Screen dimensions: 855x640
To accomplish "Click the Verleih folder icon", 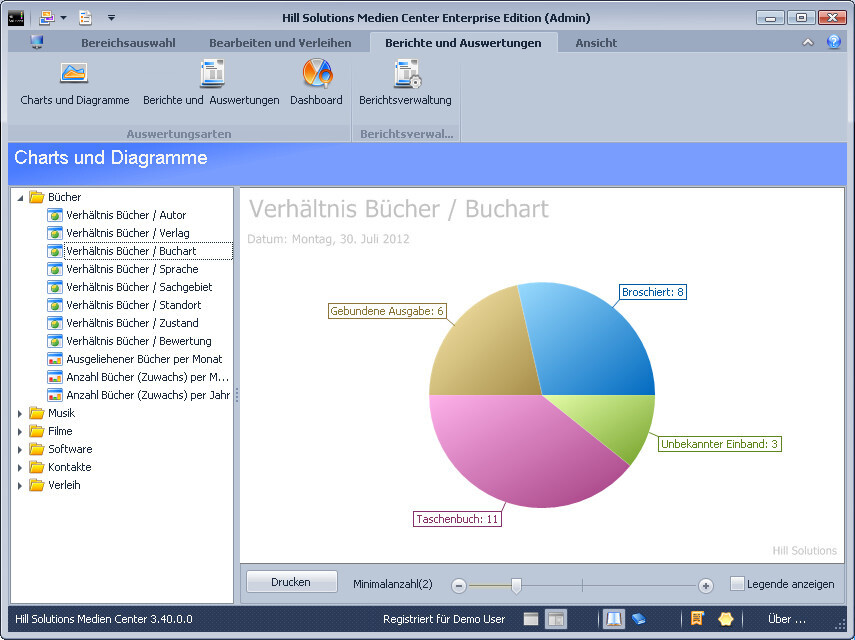I will tap(37, 485).
